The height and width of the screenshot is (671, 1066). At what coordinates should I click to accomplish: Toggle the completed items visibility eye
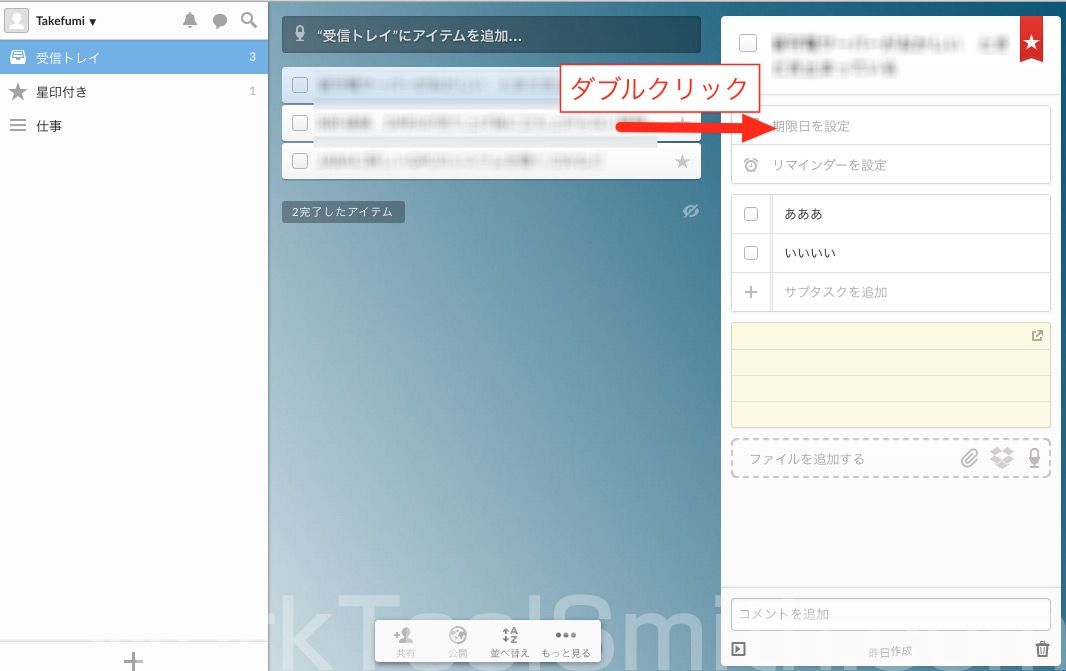coord(690,211)
